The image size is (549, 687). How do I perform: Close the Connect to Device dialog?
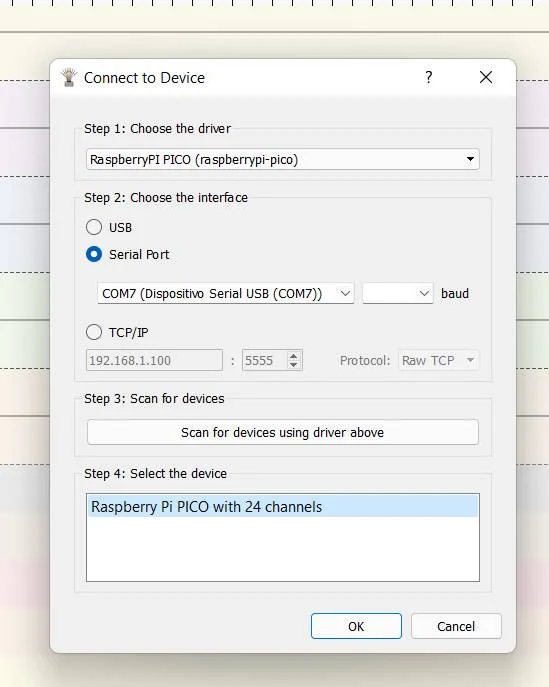click(485, 78)
